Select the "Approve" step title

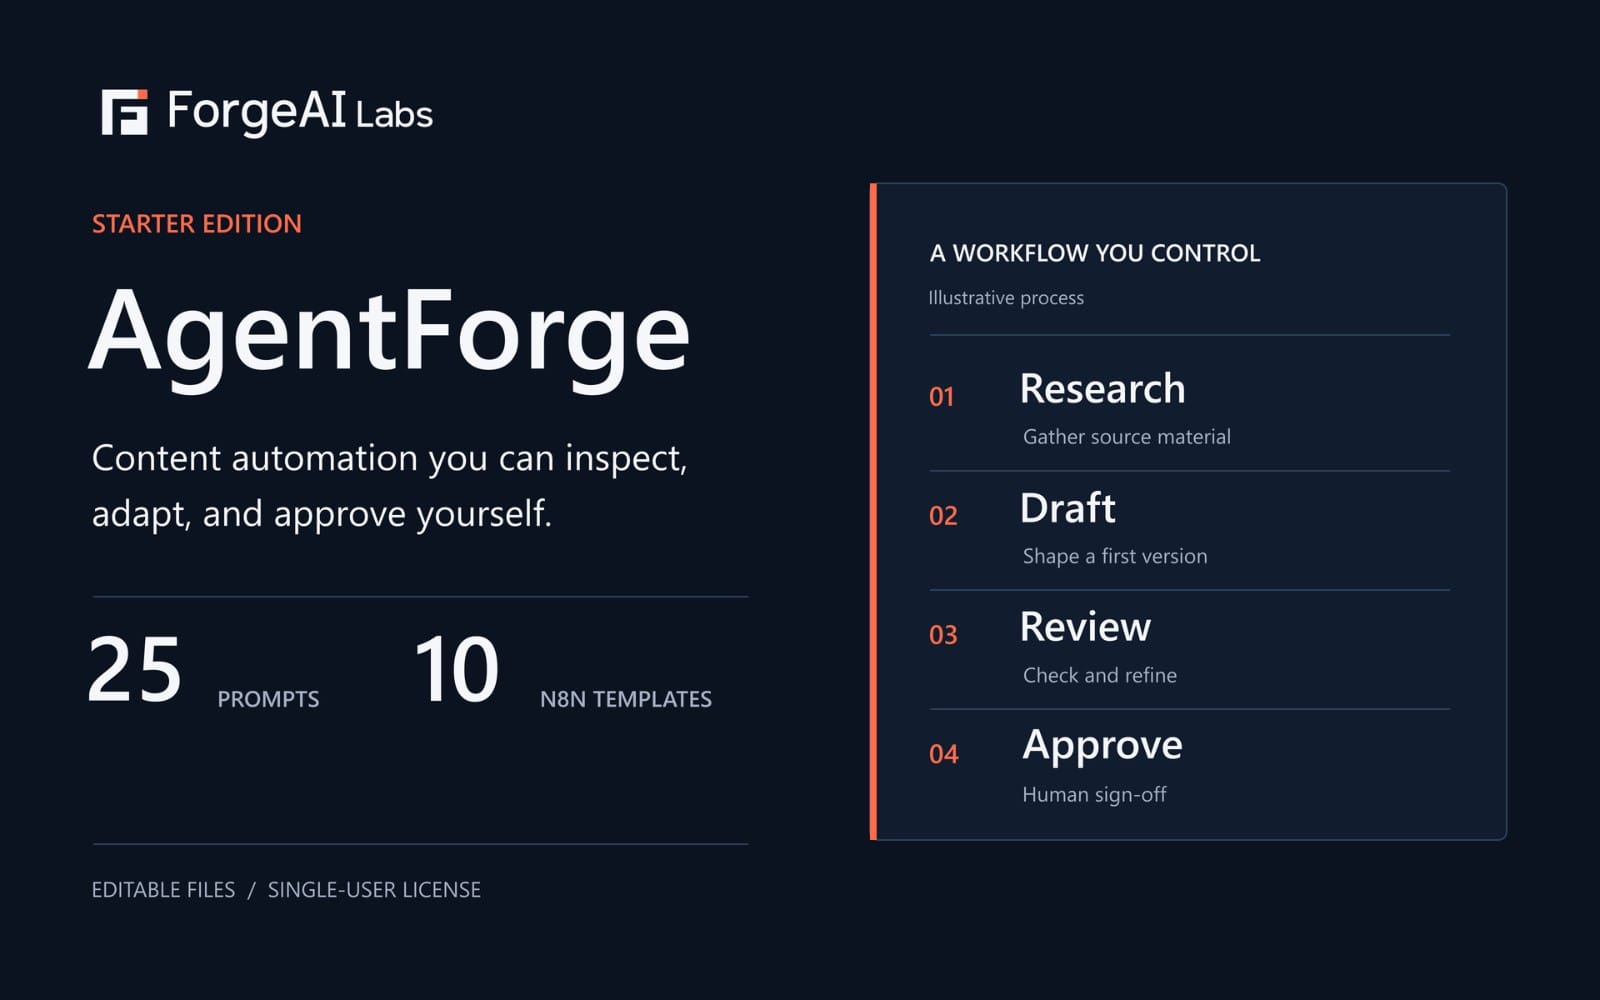coord(1102,747)
